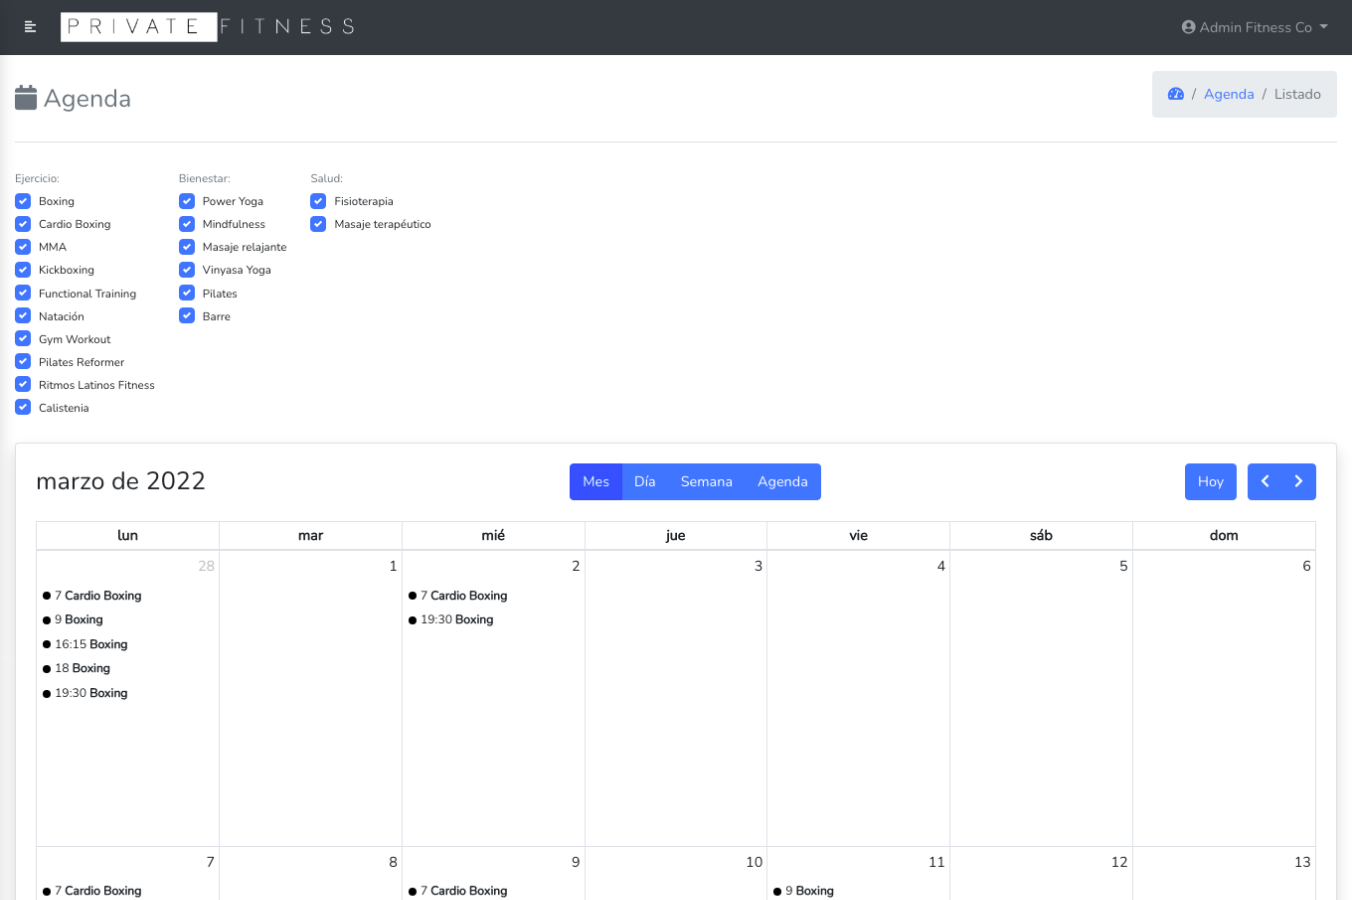
Task: Go to previous month arrow
Action: (x=1265, y=481)
